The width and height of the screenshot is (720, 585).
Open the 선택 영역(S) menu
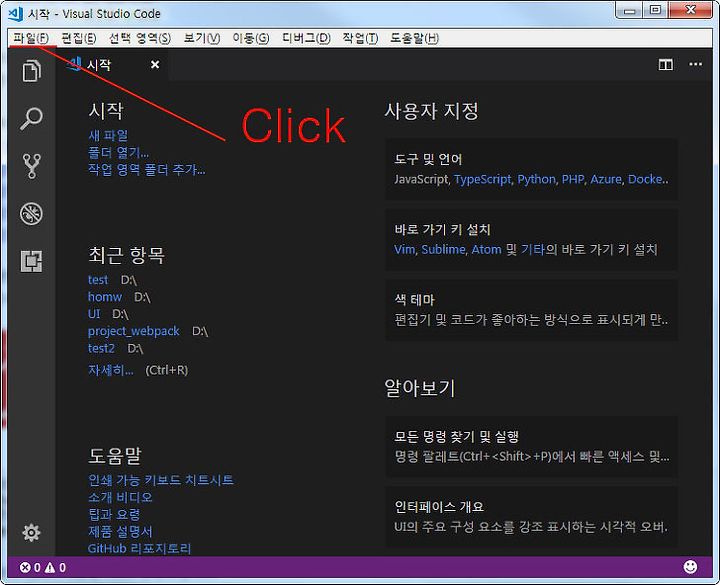(x=140, y=38)
